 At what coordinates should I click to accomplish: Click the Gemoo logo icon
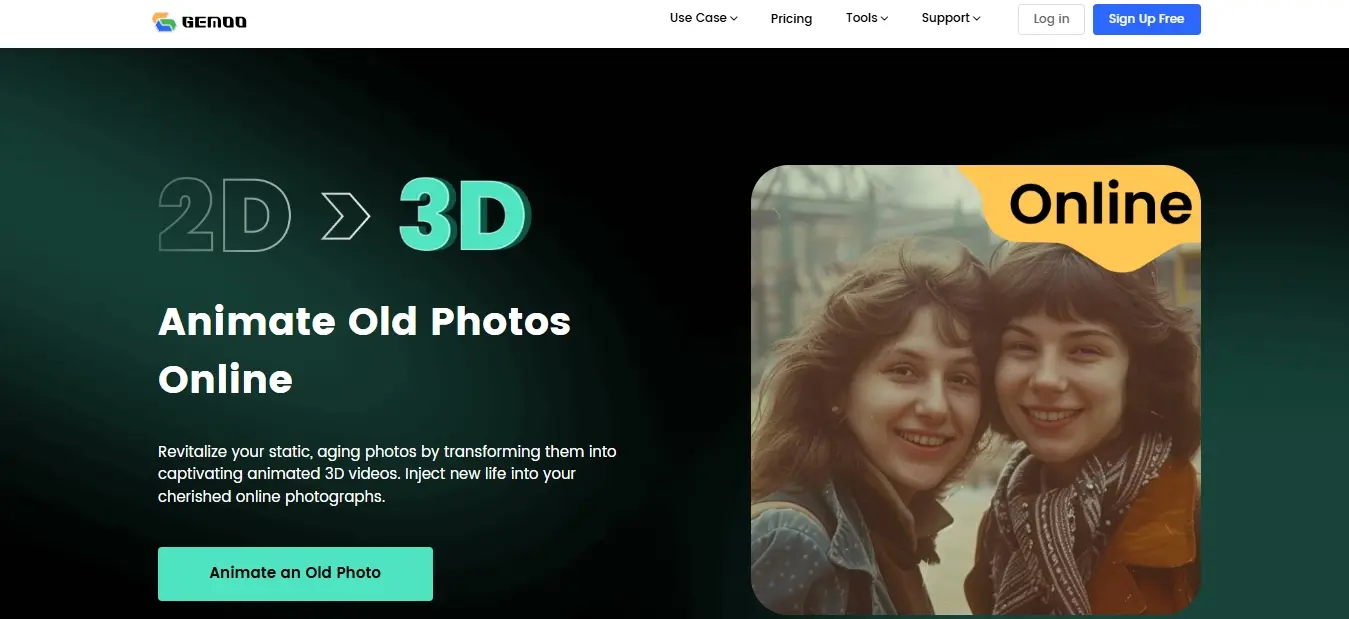(164, 21)
